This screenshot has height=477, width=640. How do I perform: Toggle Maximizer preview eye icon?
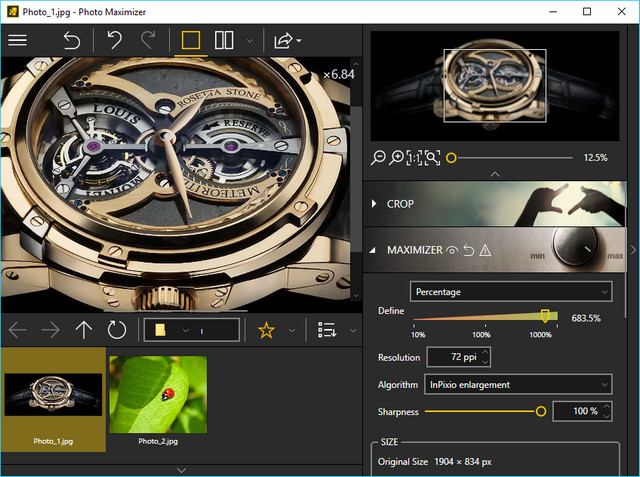[452, 250]
